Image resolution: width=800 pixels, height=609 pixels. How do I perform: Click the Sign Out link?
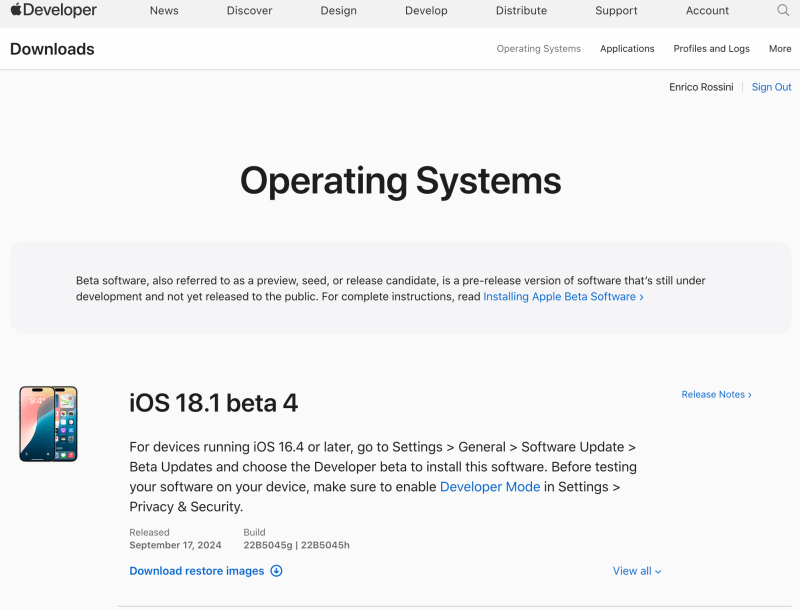[x=771, y=87]
